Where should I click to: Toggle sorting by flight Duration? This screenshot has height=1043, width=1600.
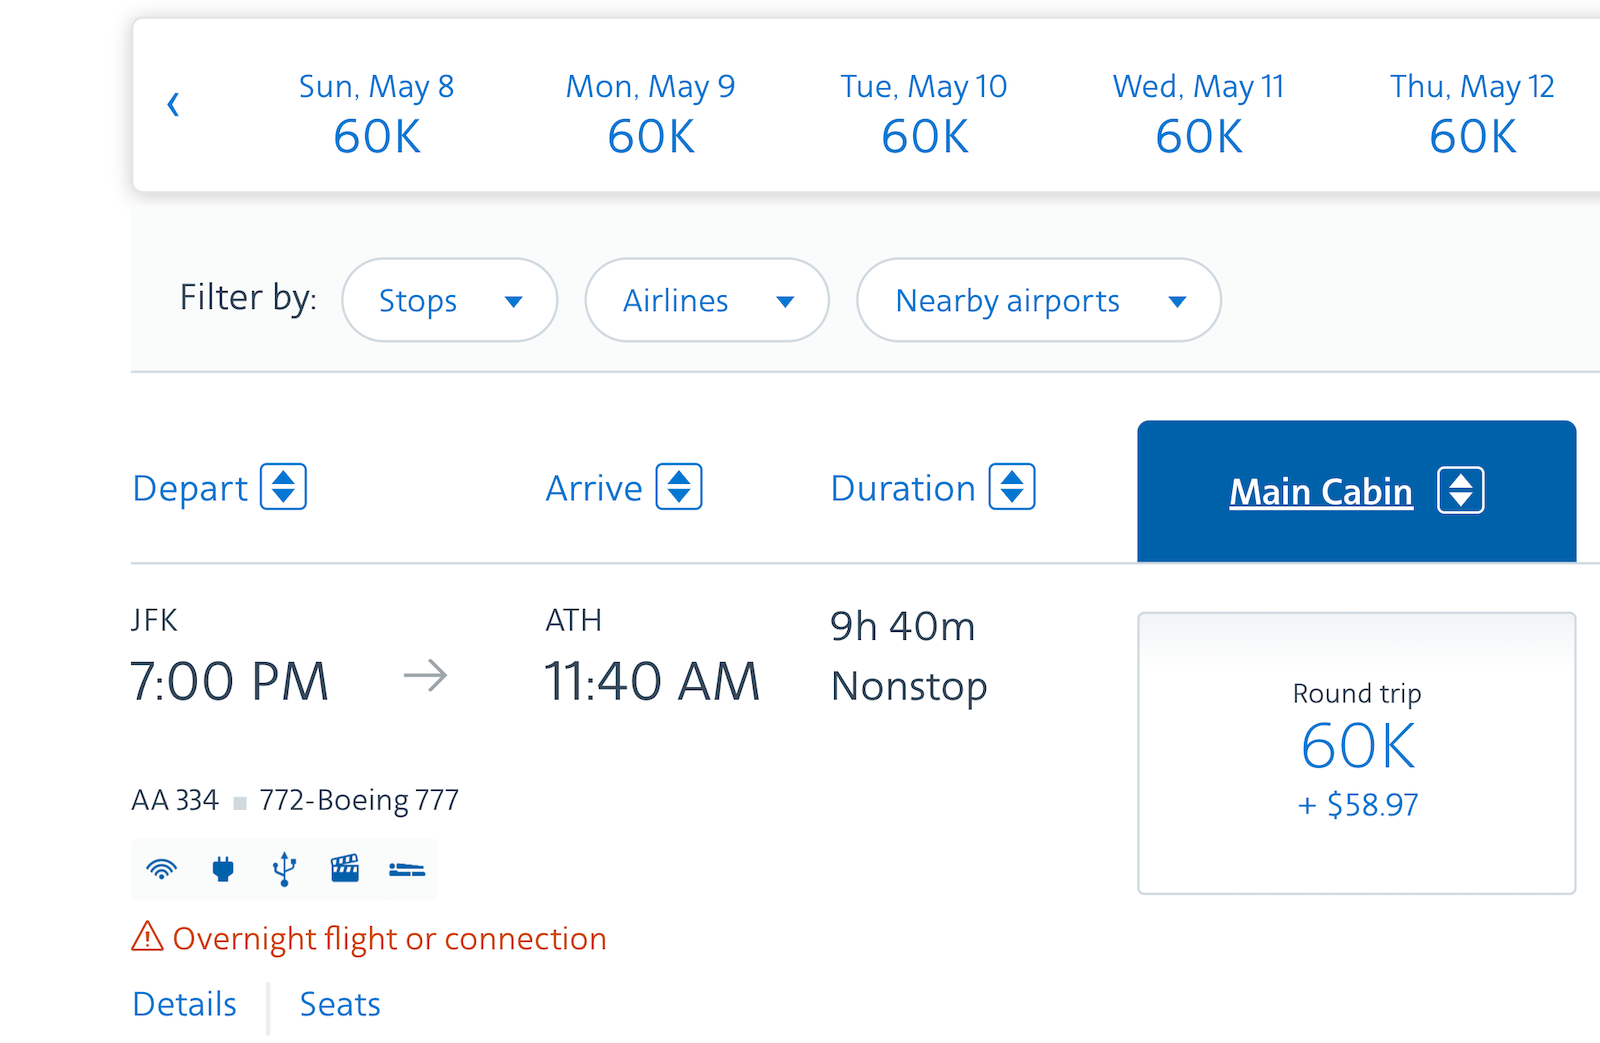1012,487
